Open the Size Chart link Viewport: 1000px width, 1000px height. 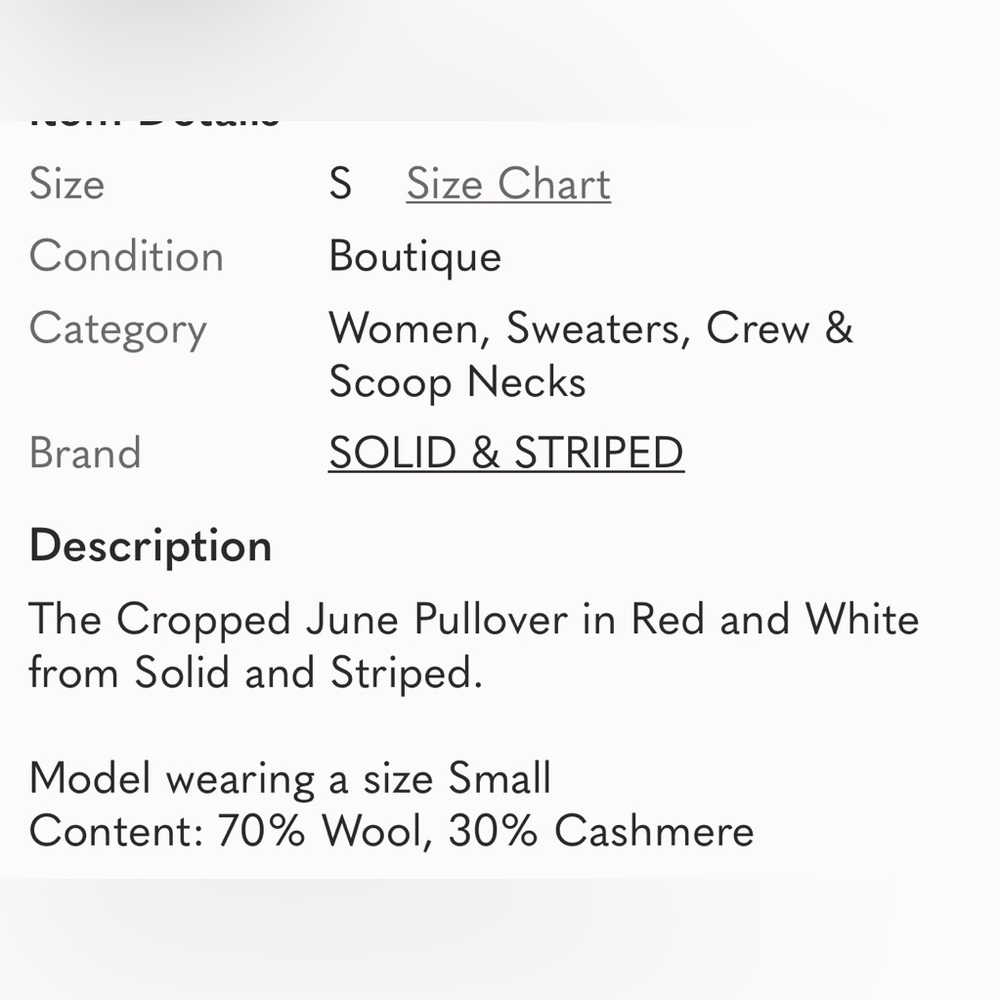507,183
